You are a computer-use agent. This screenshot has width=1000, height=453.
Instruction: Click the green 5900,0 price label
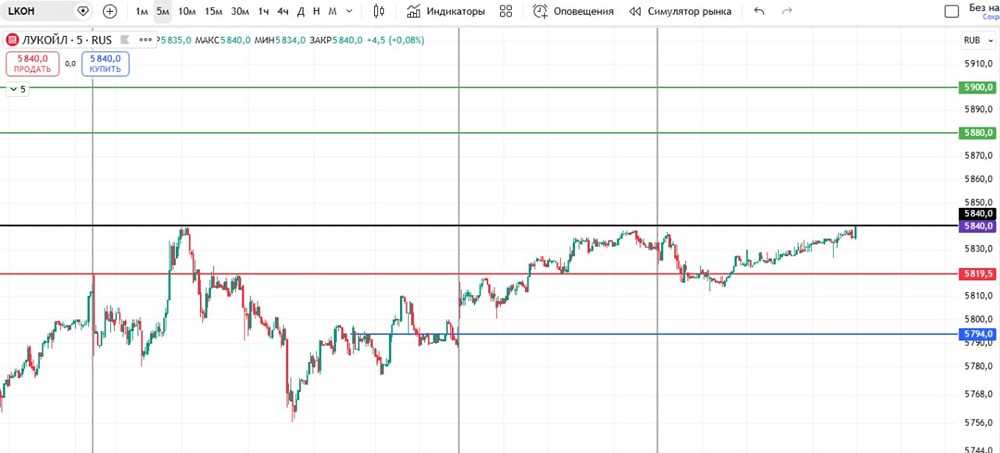click(x=977, y=87)
